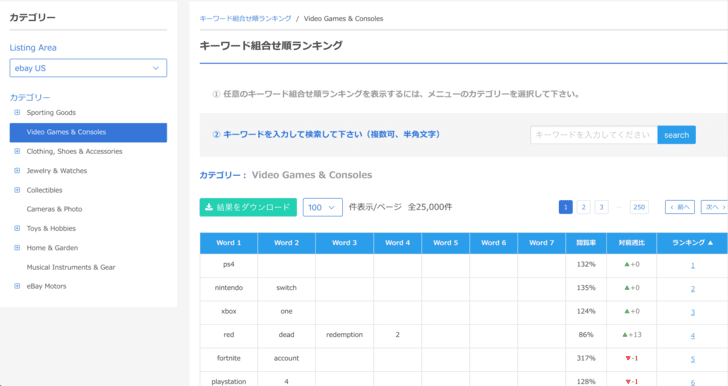Screen dimensions: 728x386
Task: Expand Clothing, Shoes & Accessories plus icon
Action: (17, 151)
